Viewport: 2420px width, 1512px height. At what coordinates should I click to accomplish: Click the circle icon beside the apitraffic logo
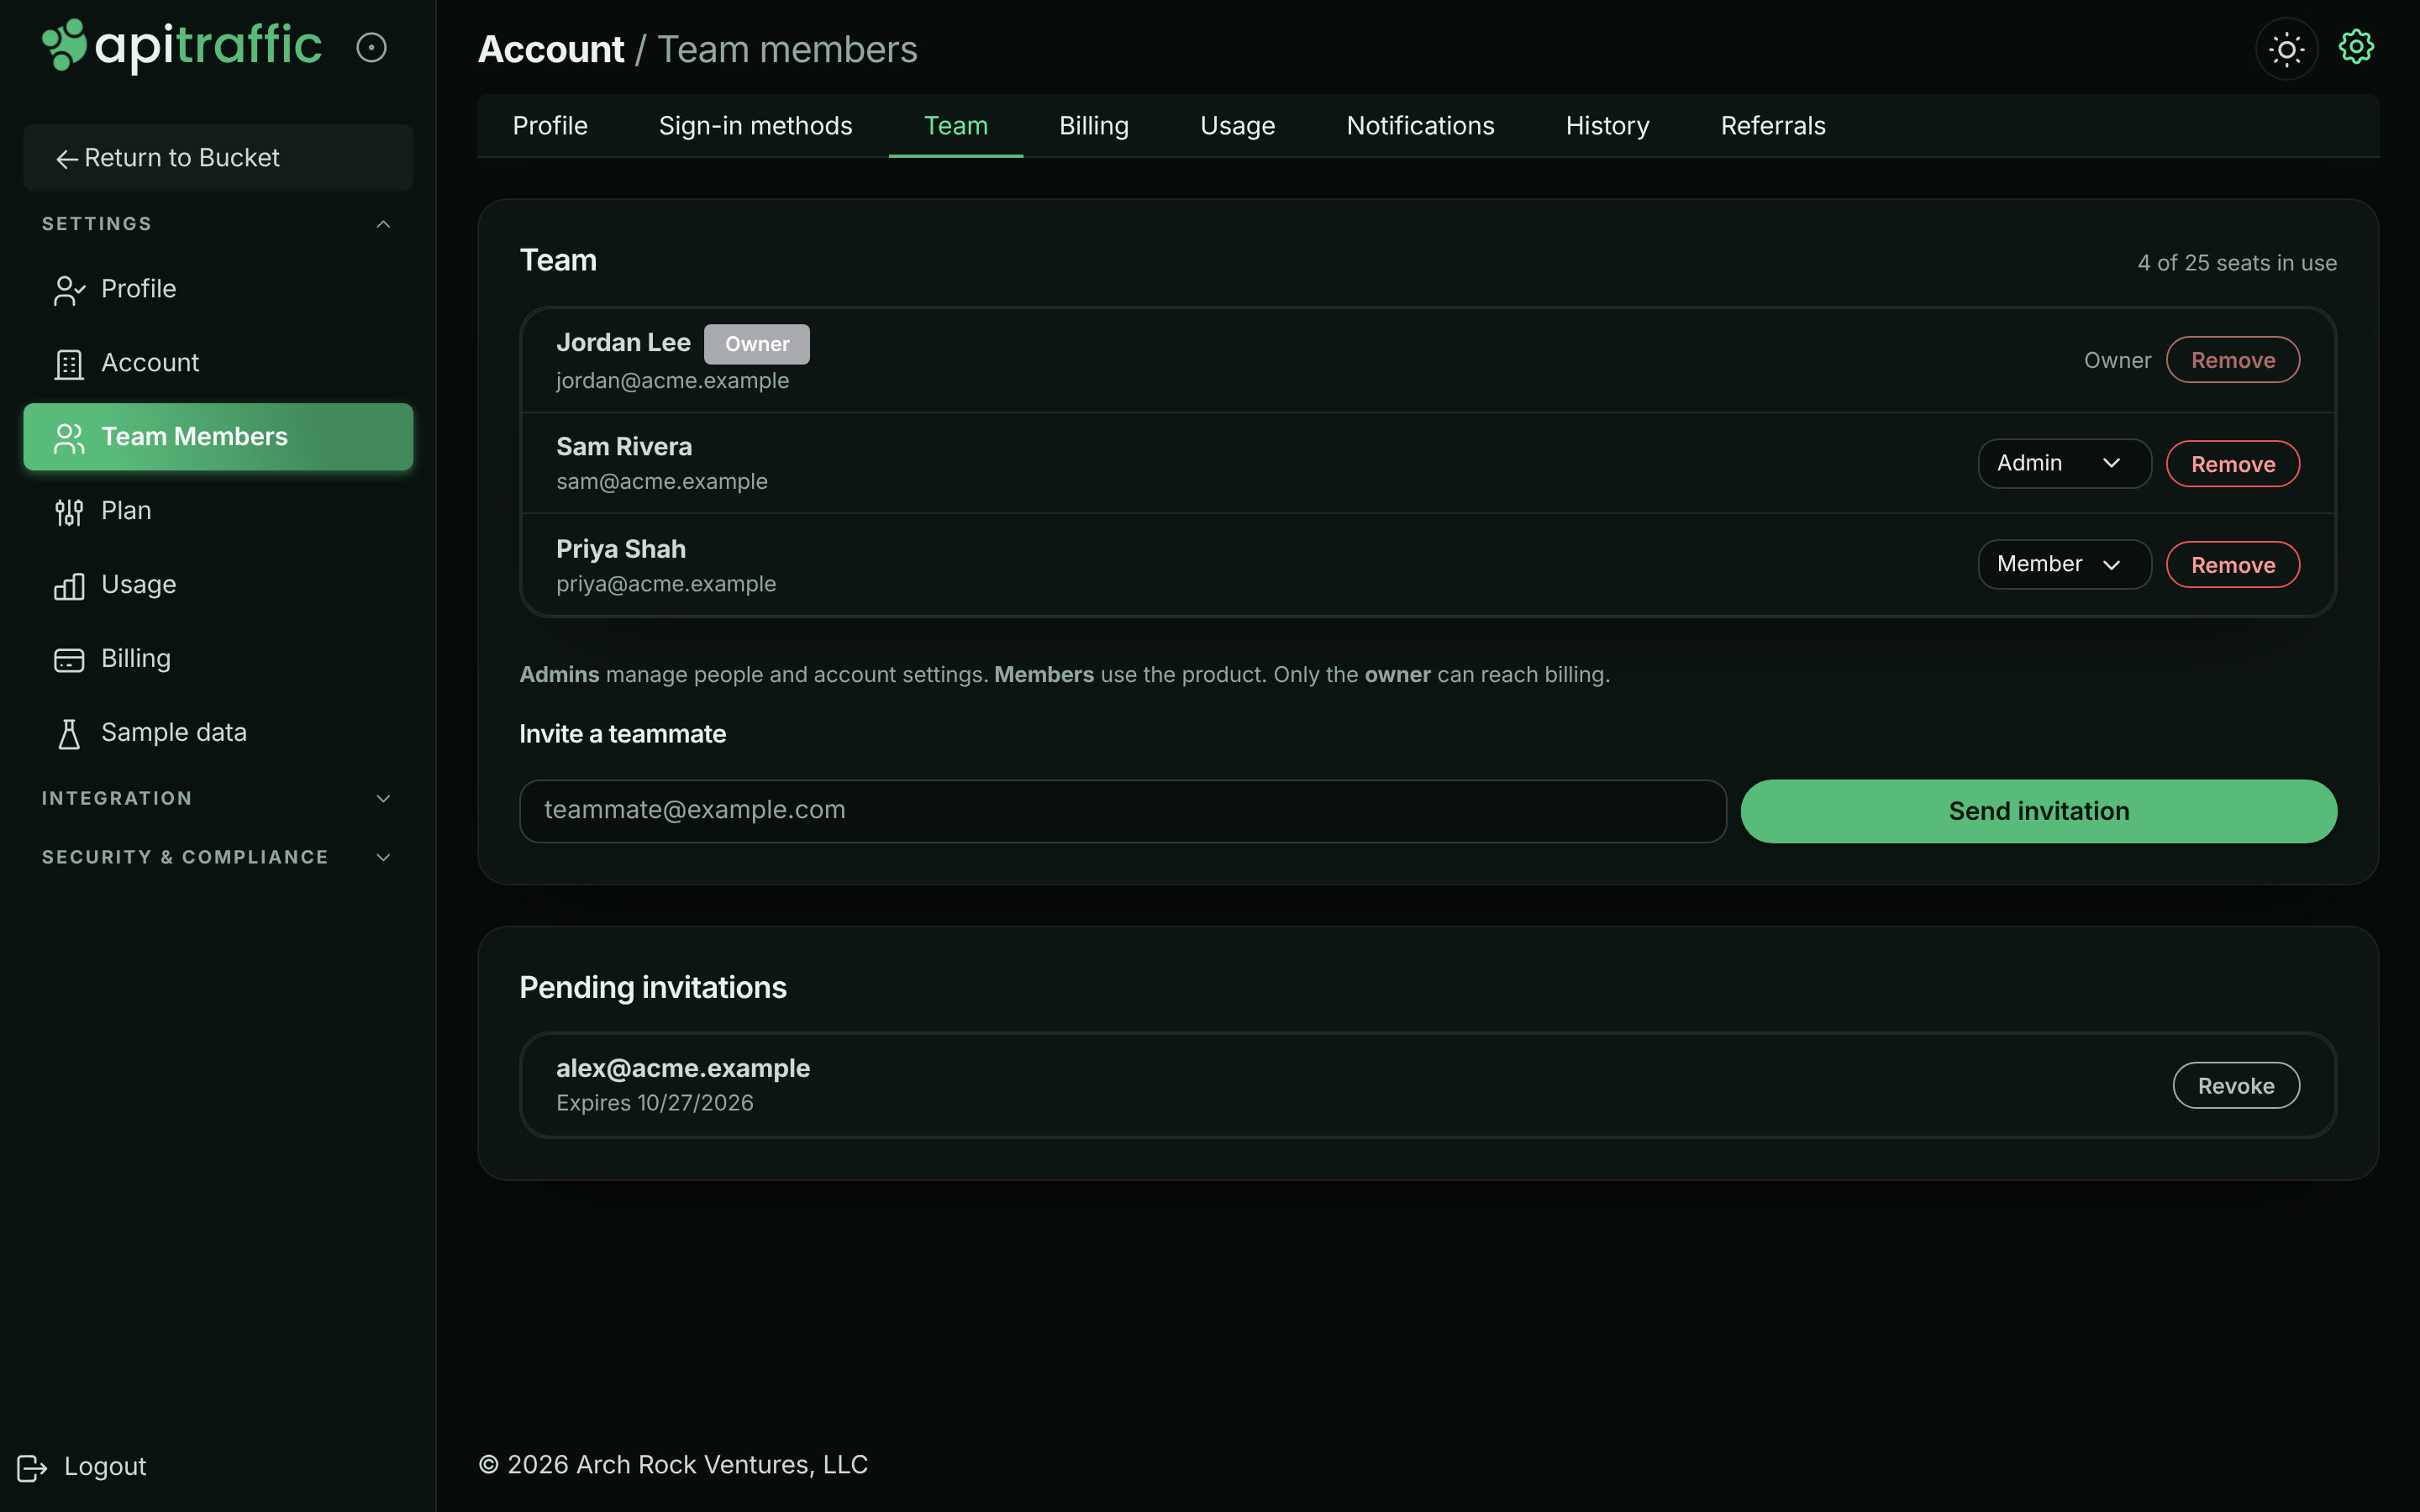click(371, 47)
